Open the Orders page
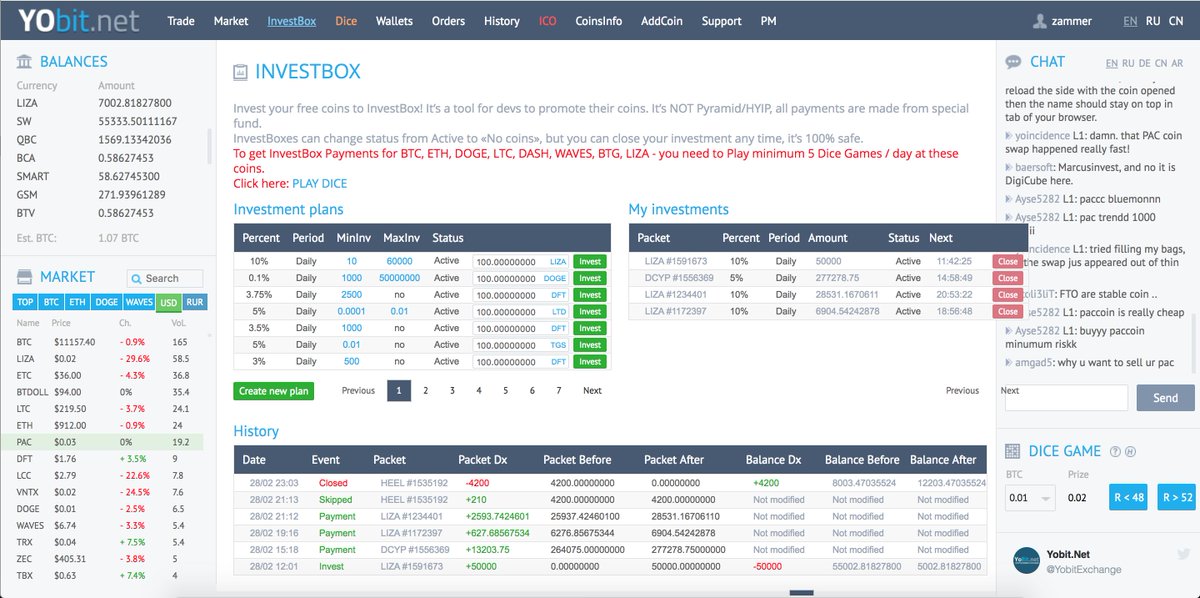The width and height of the screenshot is (1200, 598). coord(448,21)
